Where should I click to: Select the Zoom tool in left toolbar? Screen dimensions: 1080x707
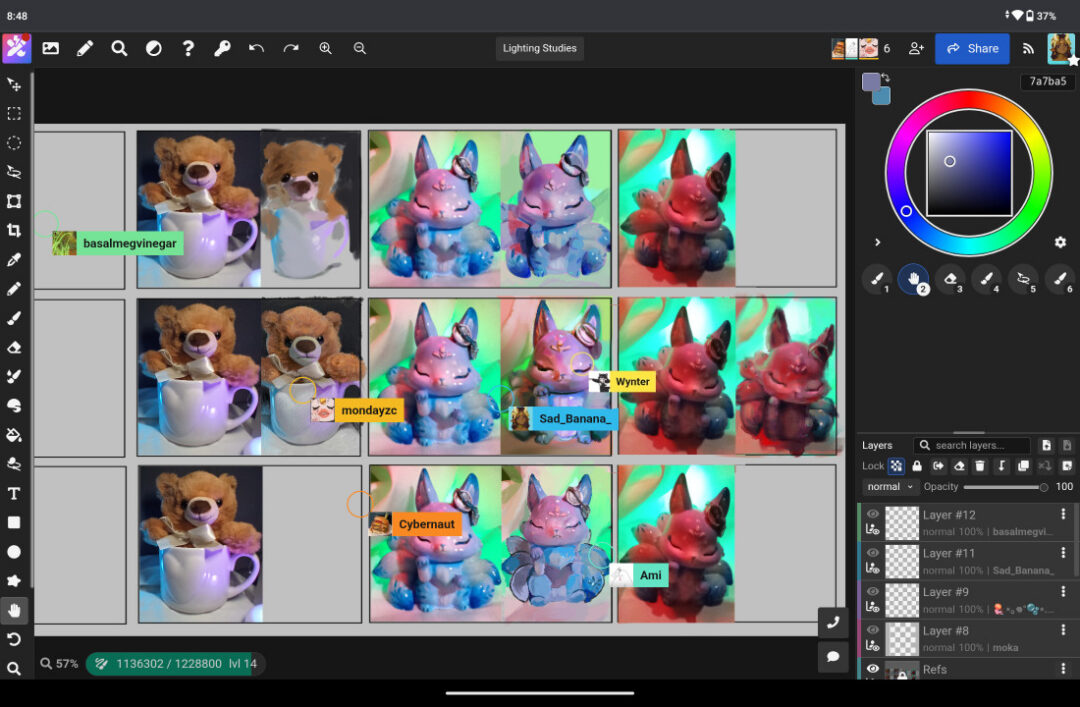point(14,668)
